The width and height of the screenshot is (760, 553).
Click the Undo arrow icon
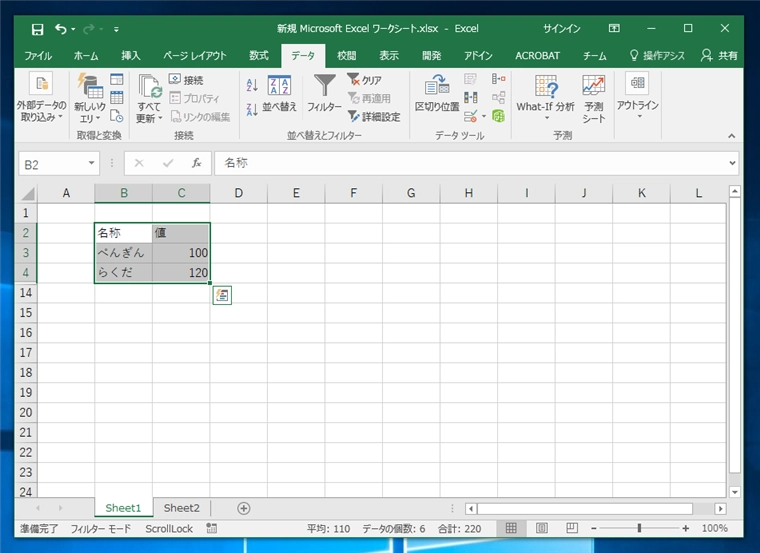(61, 29)
